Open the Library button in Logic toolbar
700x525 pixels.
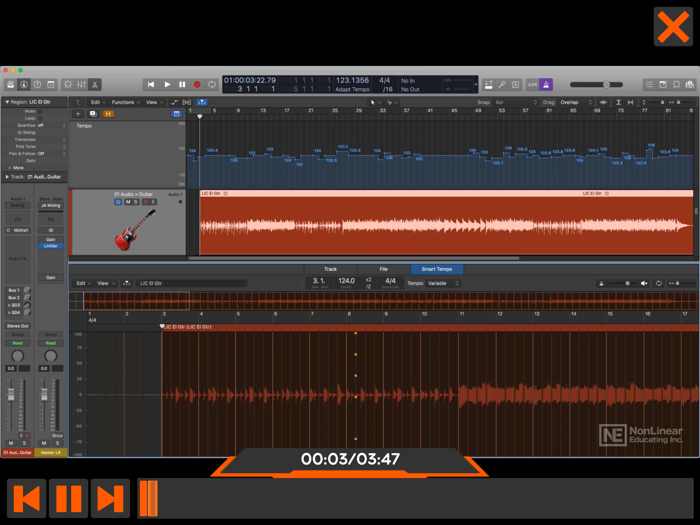(11, 84)
